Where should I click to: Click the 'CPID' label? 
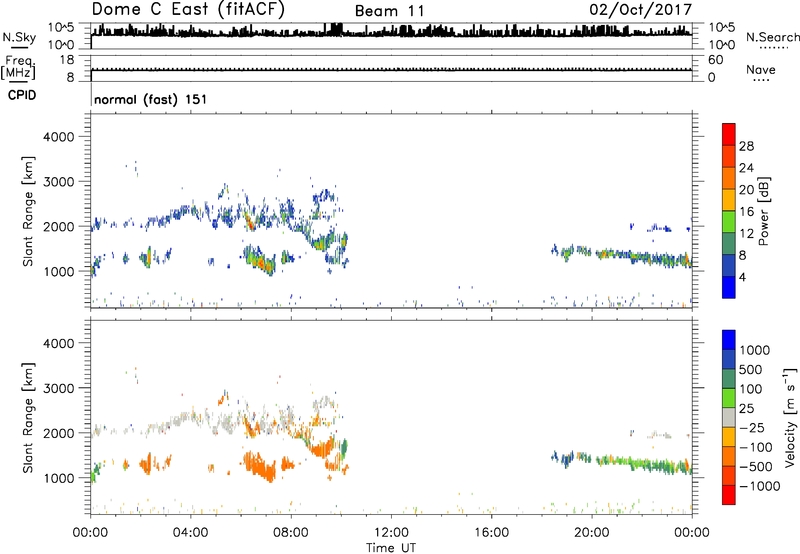[22, 95]
